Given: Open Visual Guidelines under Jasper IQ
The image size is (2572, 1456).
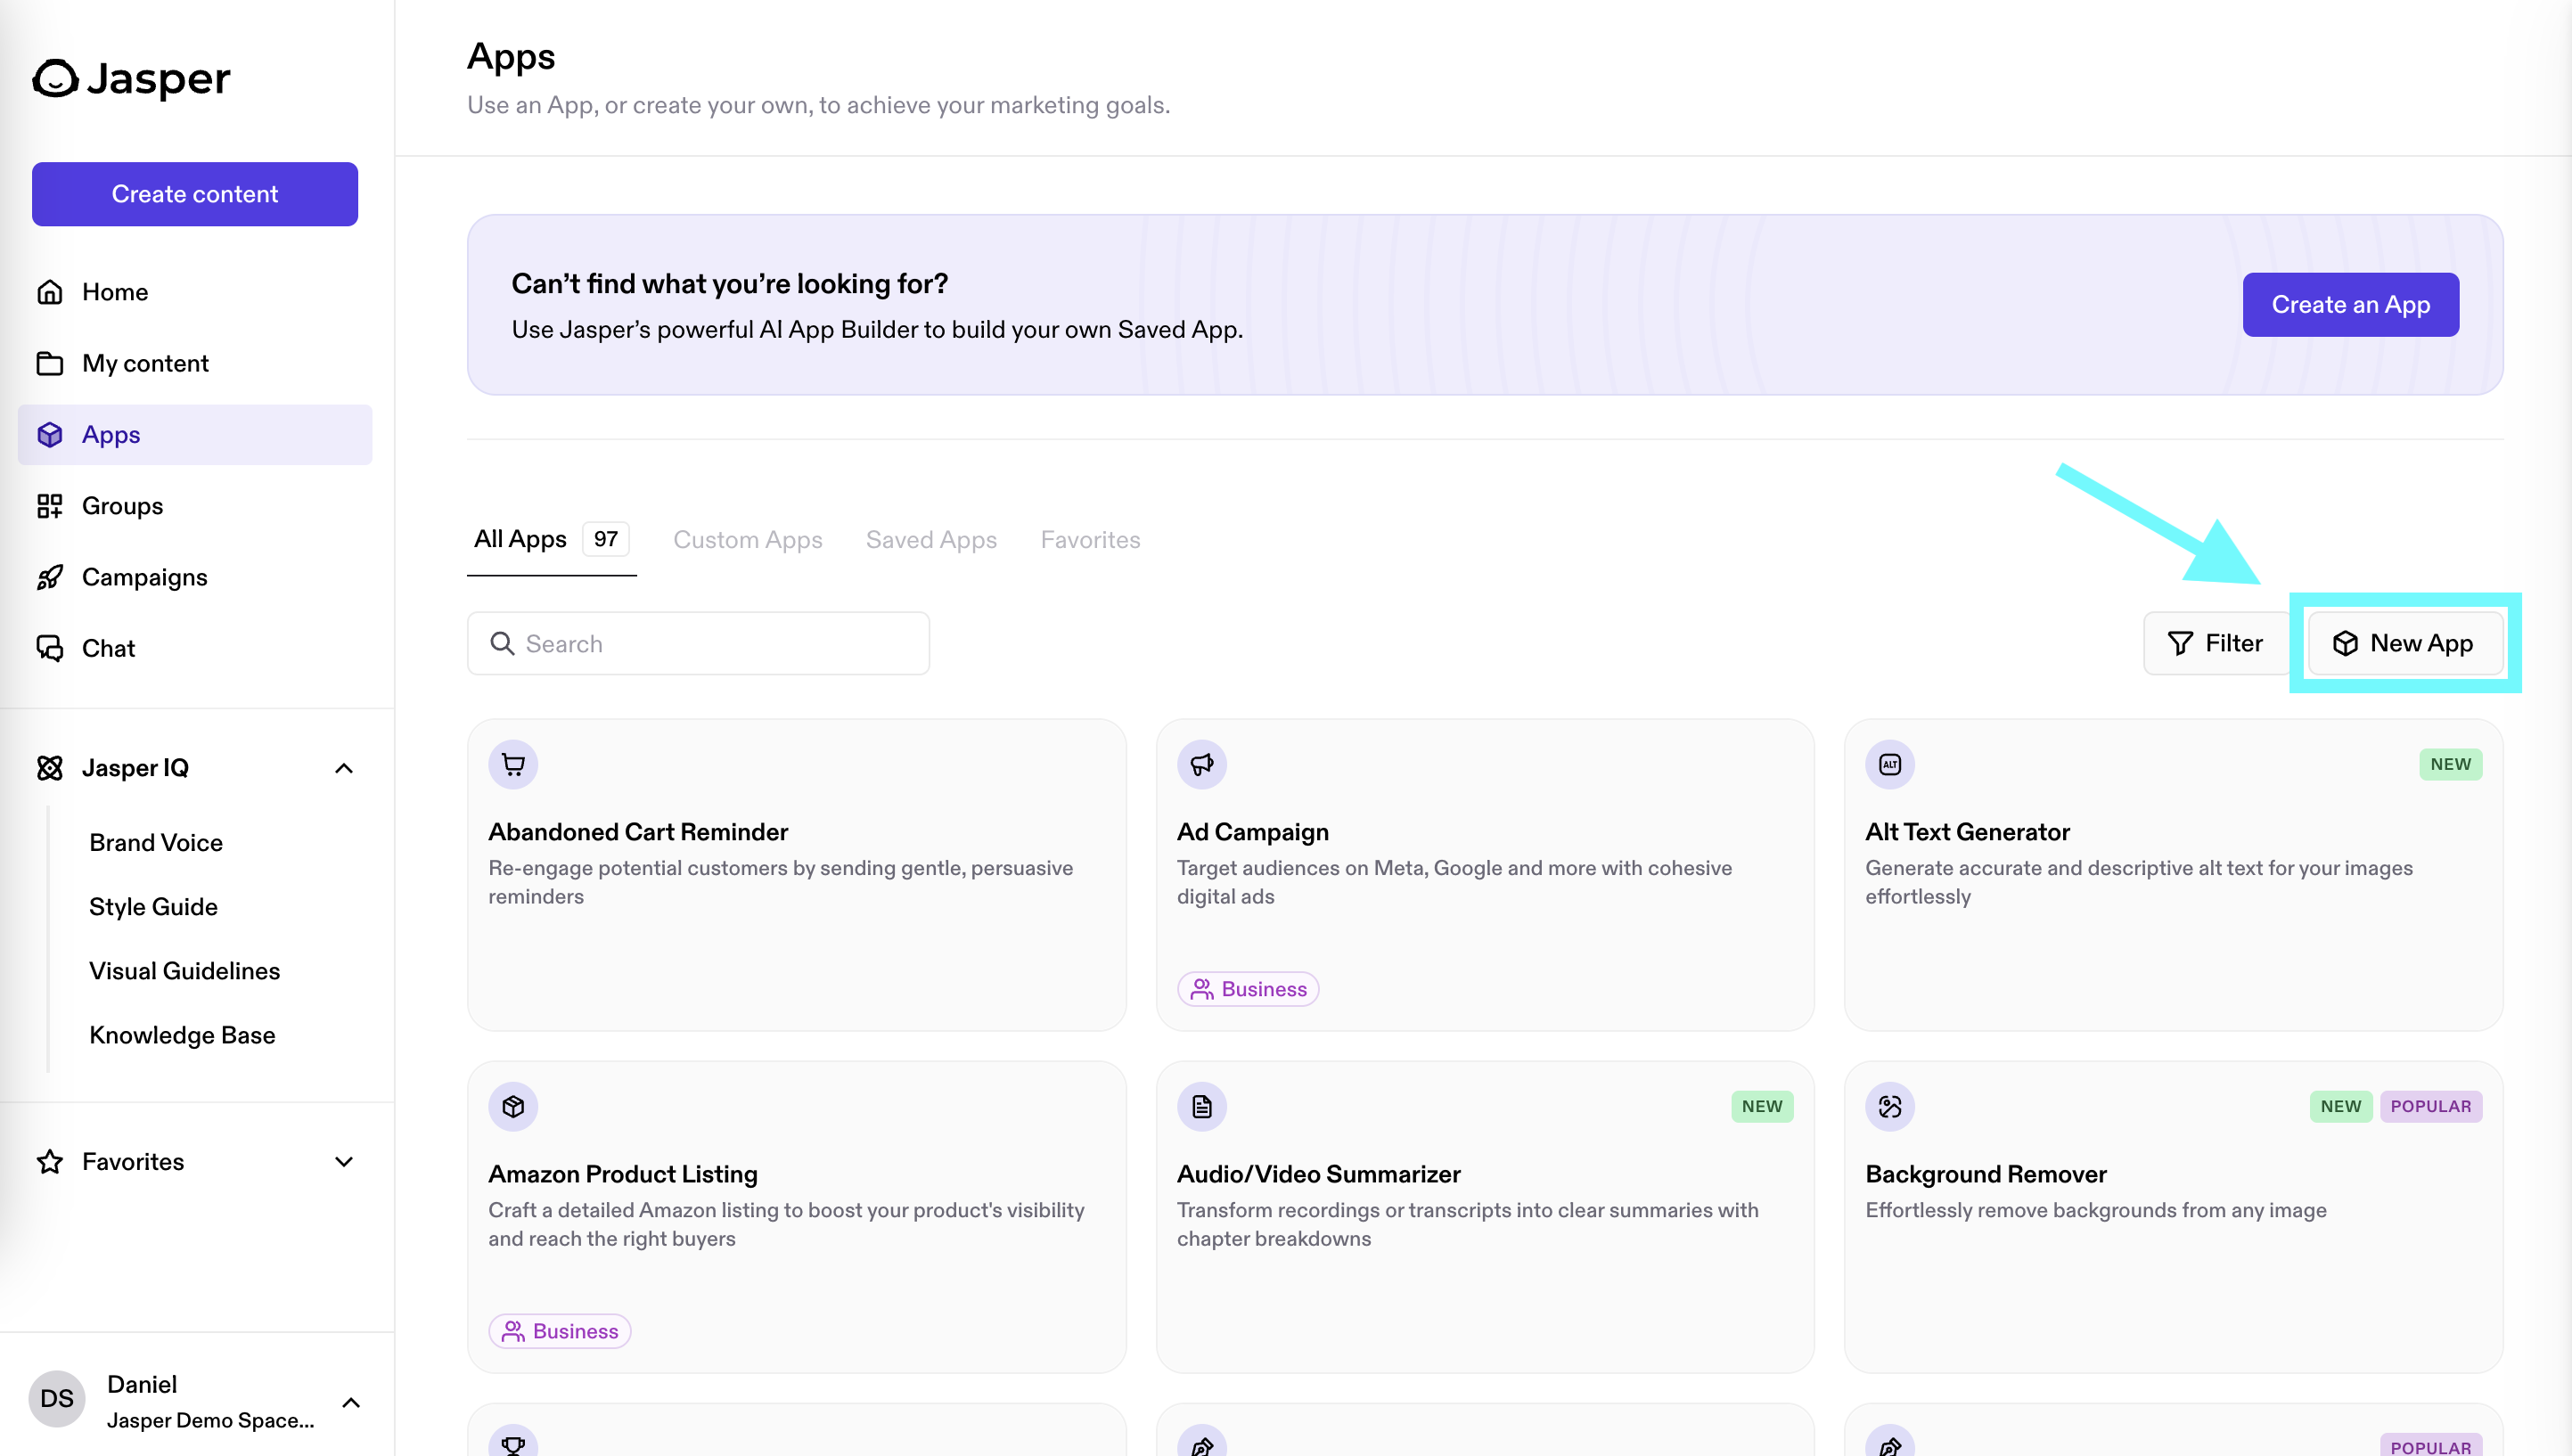Looking at the screenshot, I should click(x=184, y=971).
